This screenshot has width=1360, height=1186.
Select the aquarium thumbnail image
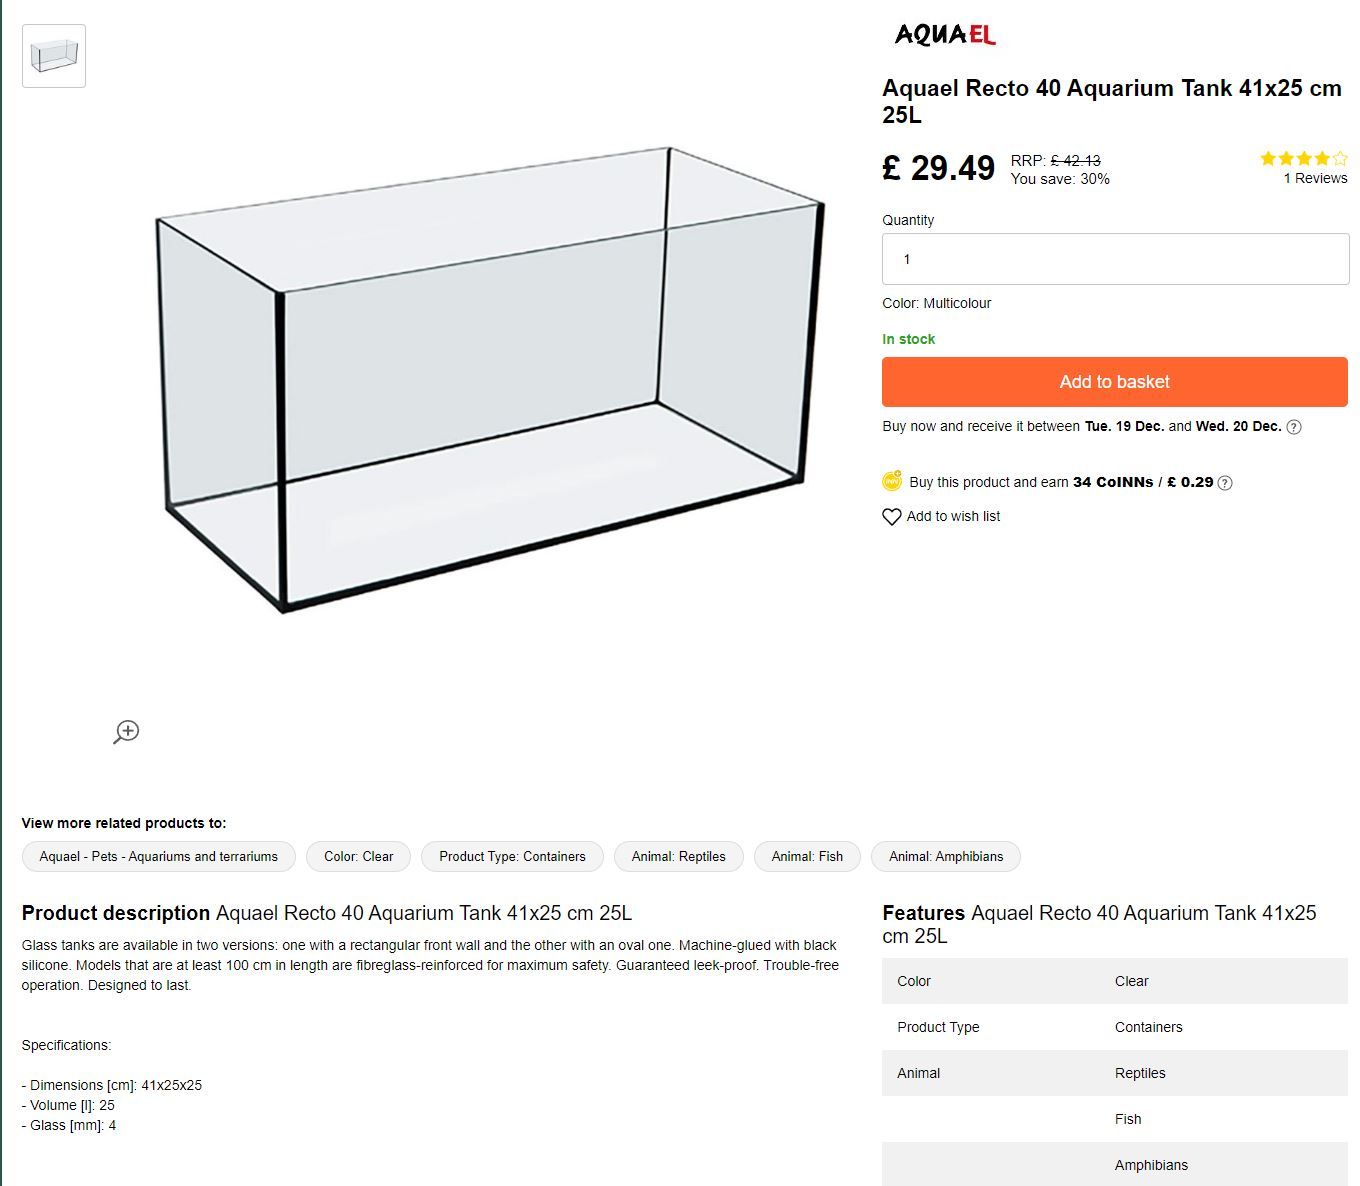pyautogui.click(x=54, y=56)
